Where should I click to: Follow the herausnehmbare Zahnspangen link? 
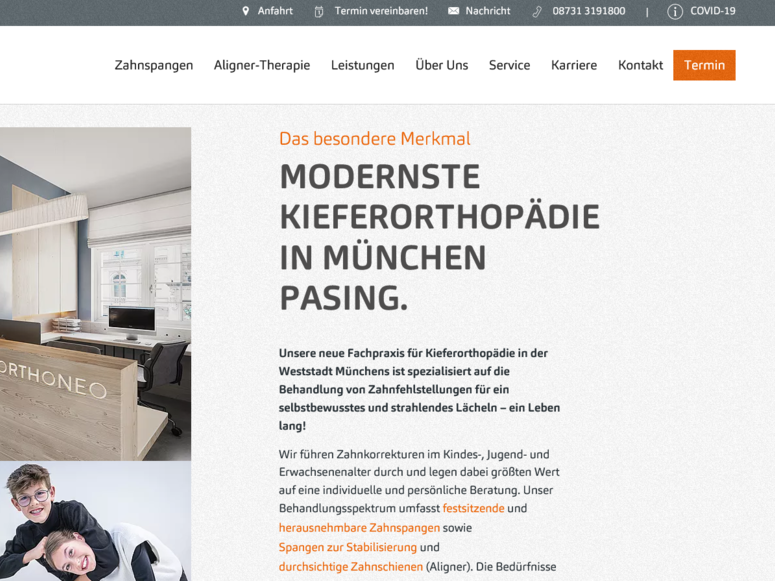click(x=359, y=528)
